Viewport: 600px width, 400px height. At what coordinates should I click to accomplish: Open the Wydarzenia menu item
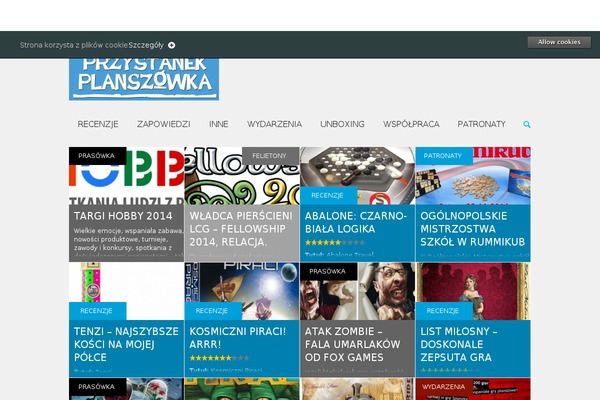point(274,124)
